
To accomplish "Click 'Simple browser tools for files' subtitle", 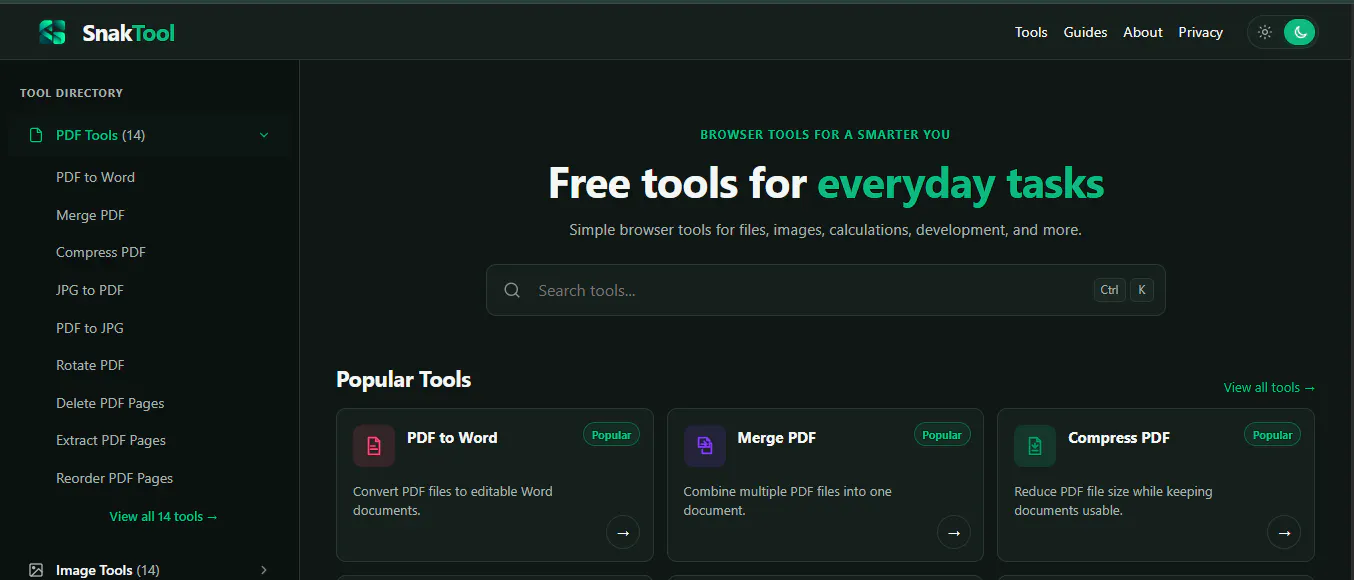I will [825, 230].
